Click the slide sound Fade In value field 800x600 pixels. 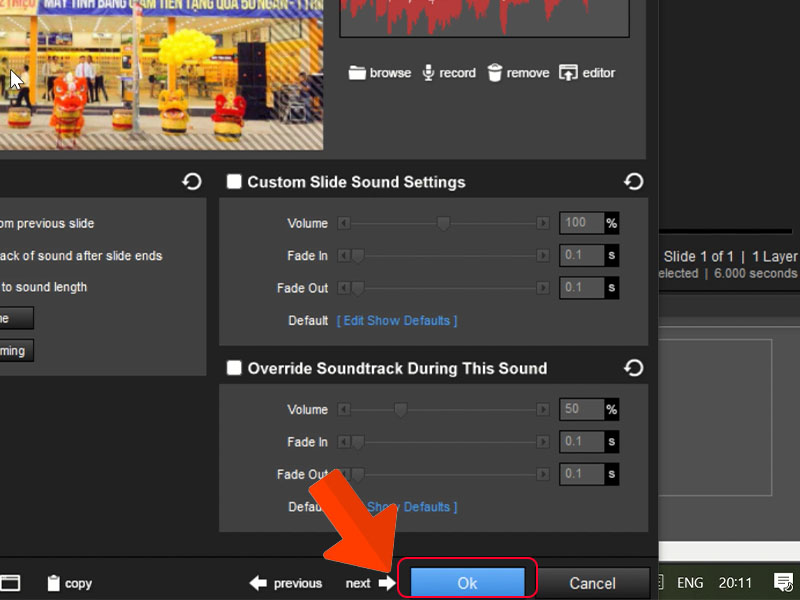581,256
